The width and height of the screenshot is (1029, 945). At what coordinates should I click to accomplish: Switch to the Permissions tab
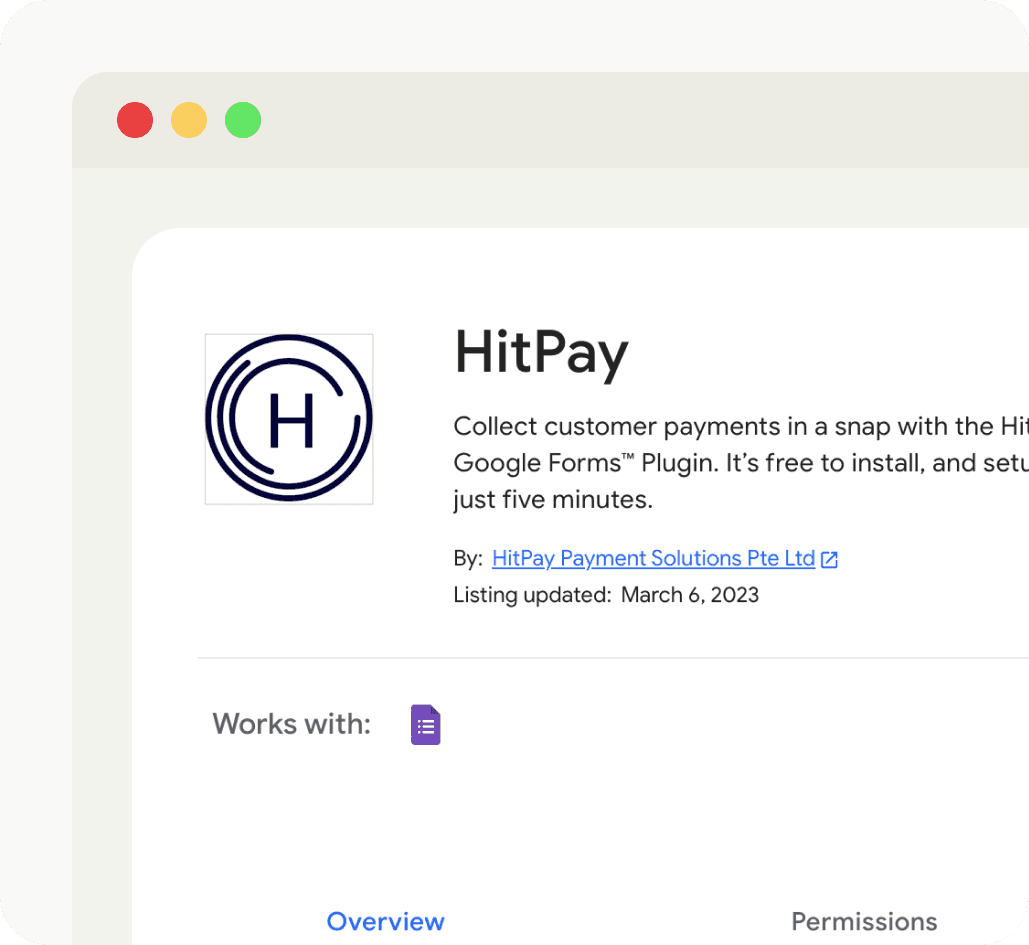[x=864, y=921]
